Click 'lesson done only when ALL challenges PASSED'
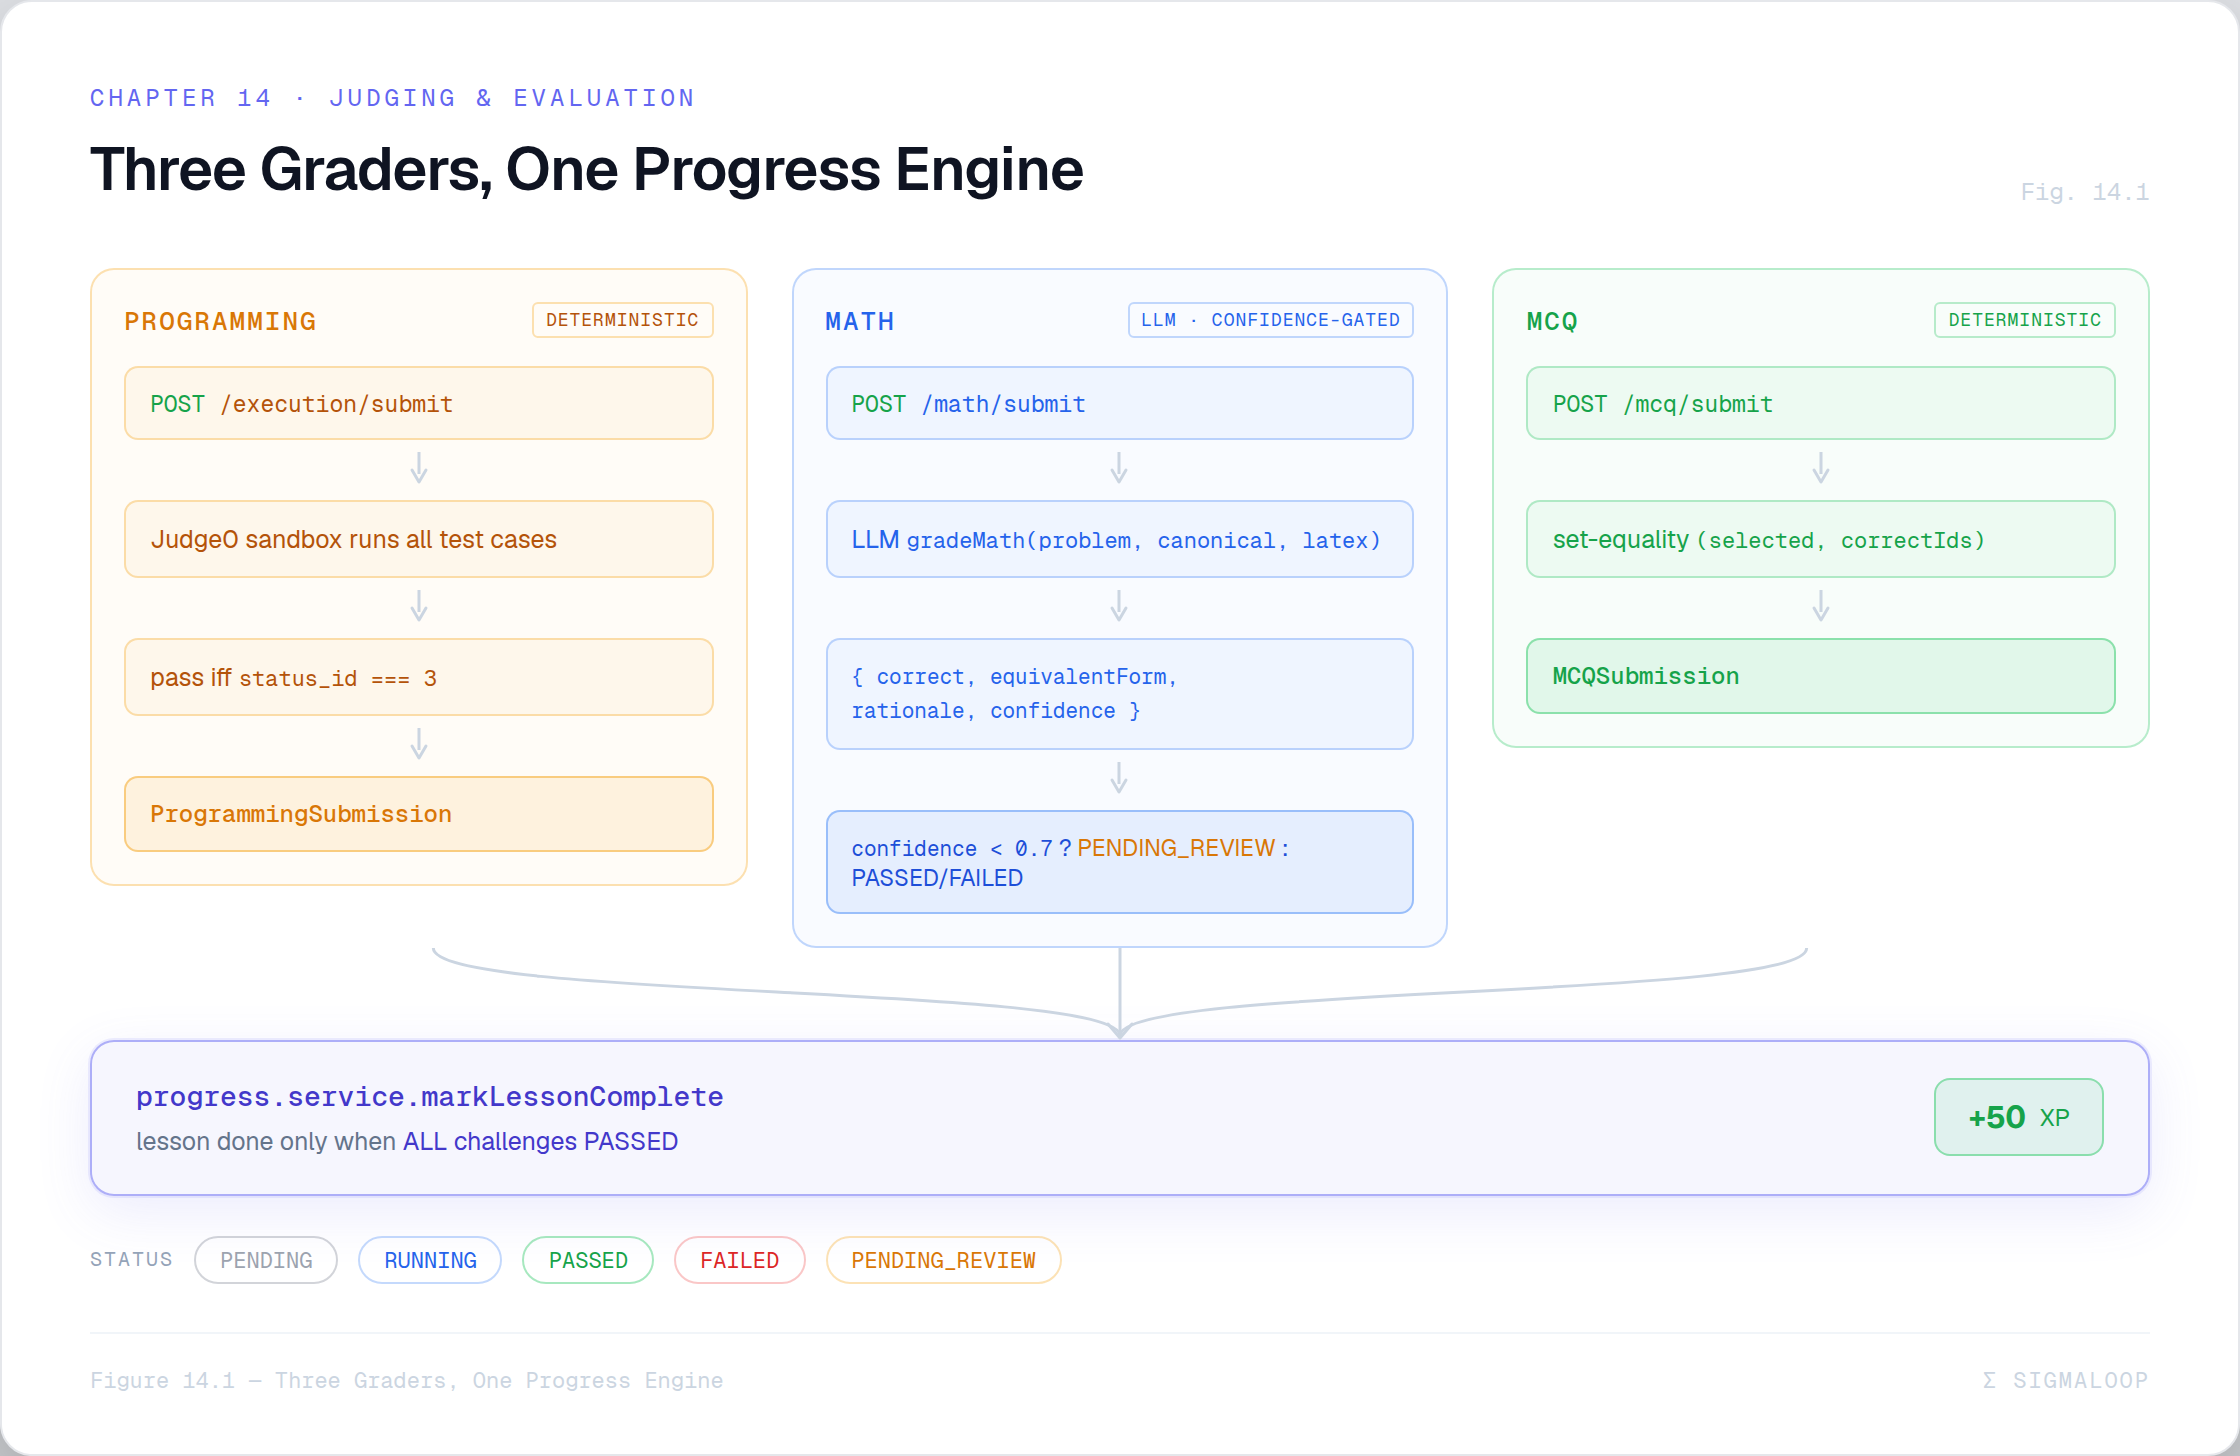Viewport: 2240px width, 1456px height. coord(407,1141)
